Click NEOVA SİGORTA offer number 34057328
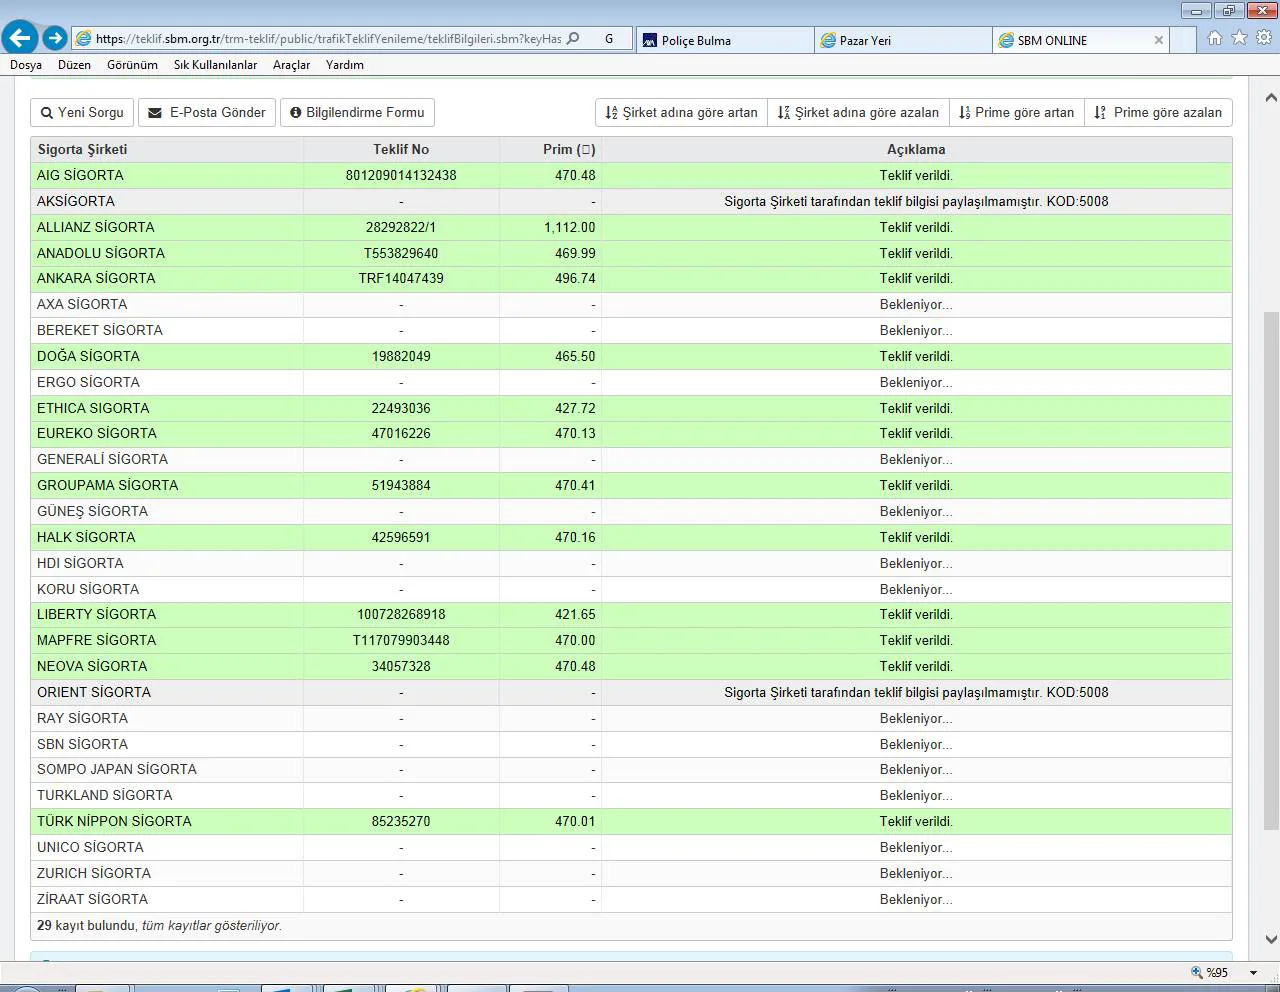 [x=401, y=666]
